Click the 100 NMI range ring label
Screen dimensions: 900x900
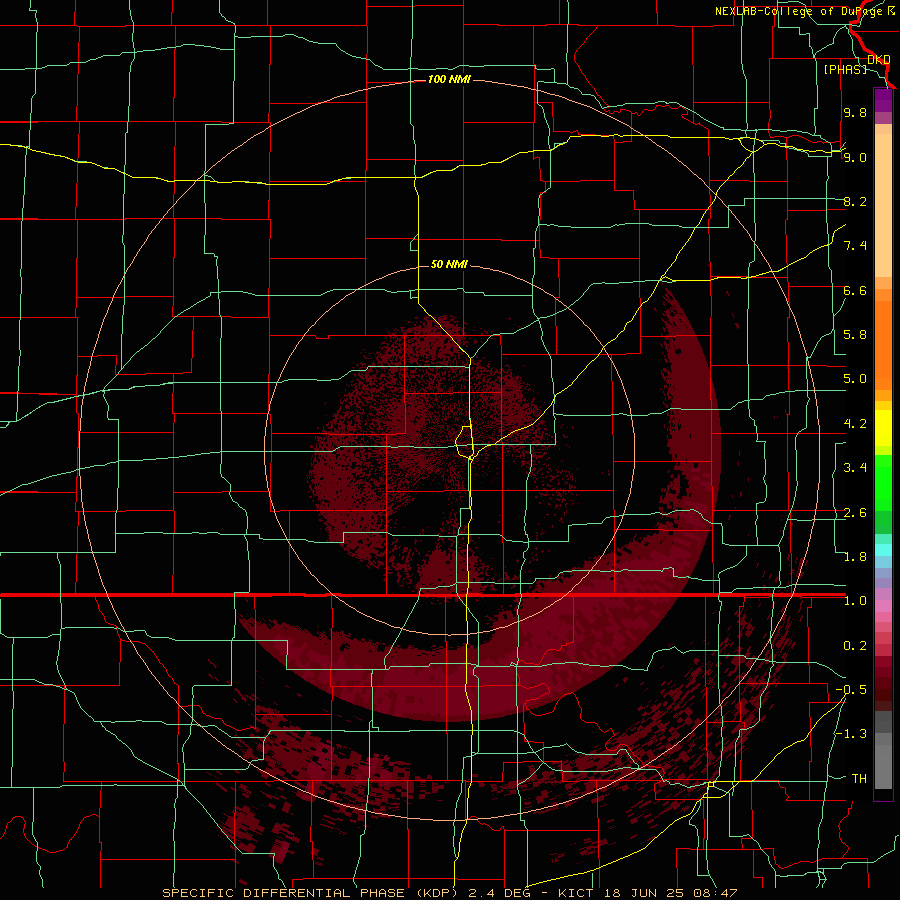point(449,79)
